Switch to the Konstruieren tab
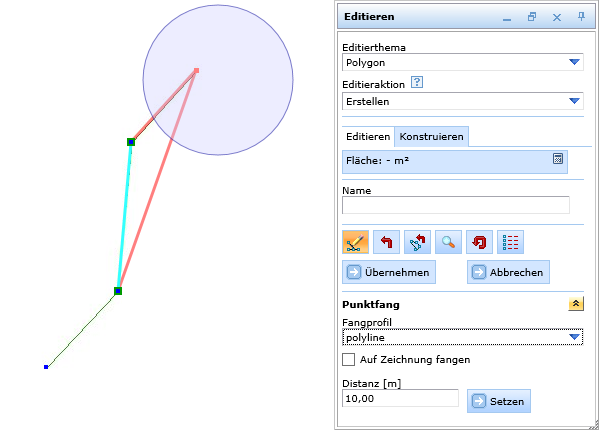This screenshot has height=430, width=599. click(431, 137)
